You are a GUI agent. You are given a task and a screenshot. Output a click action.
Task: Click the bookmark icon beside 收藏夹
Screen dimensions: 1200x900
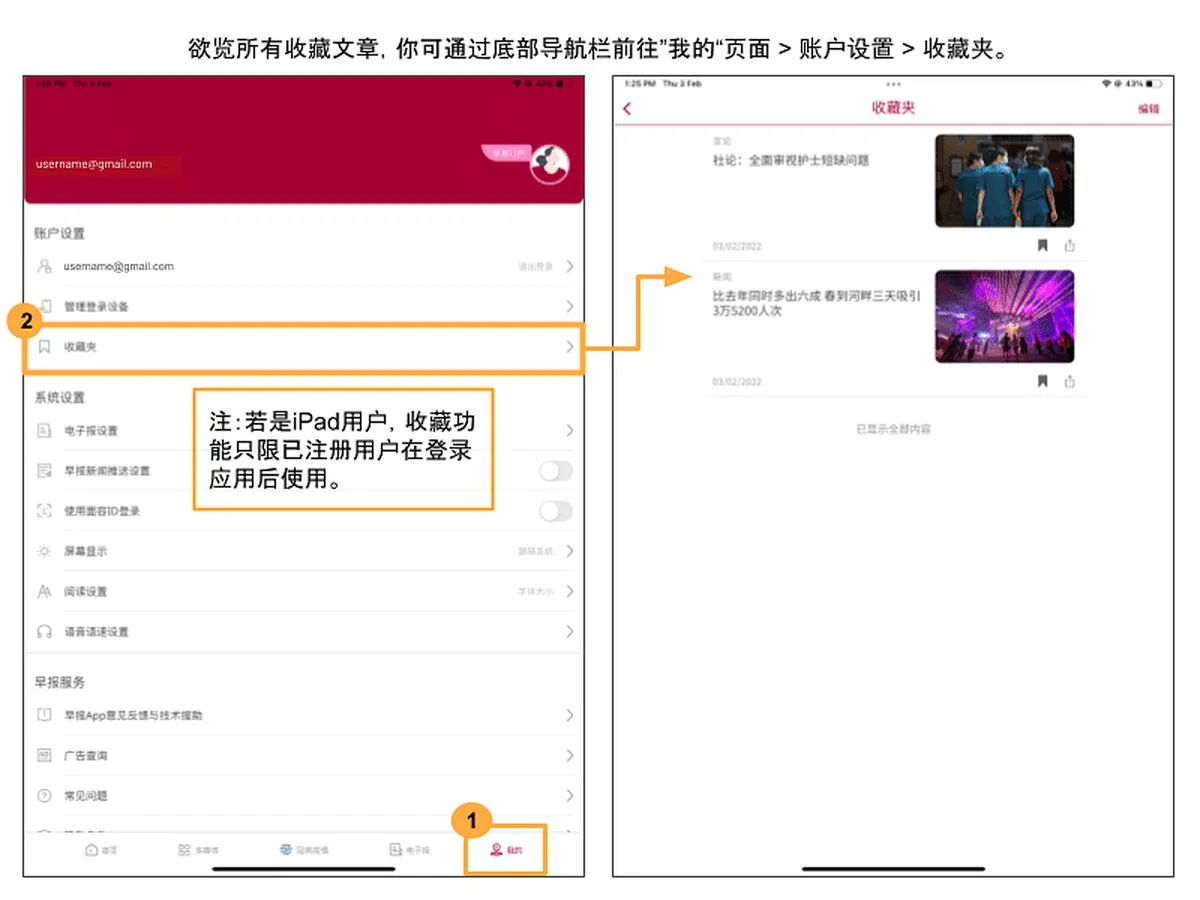click(44, 347)
